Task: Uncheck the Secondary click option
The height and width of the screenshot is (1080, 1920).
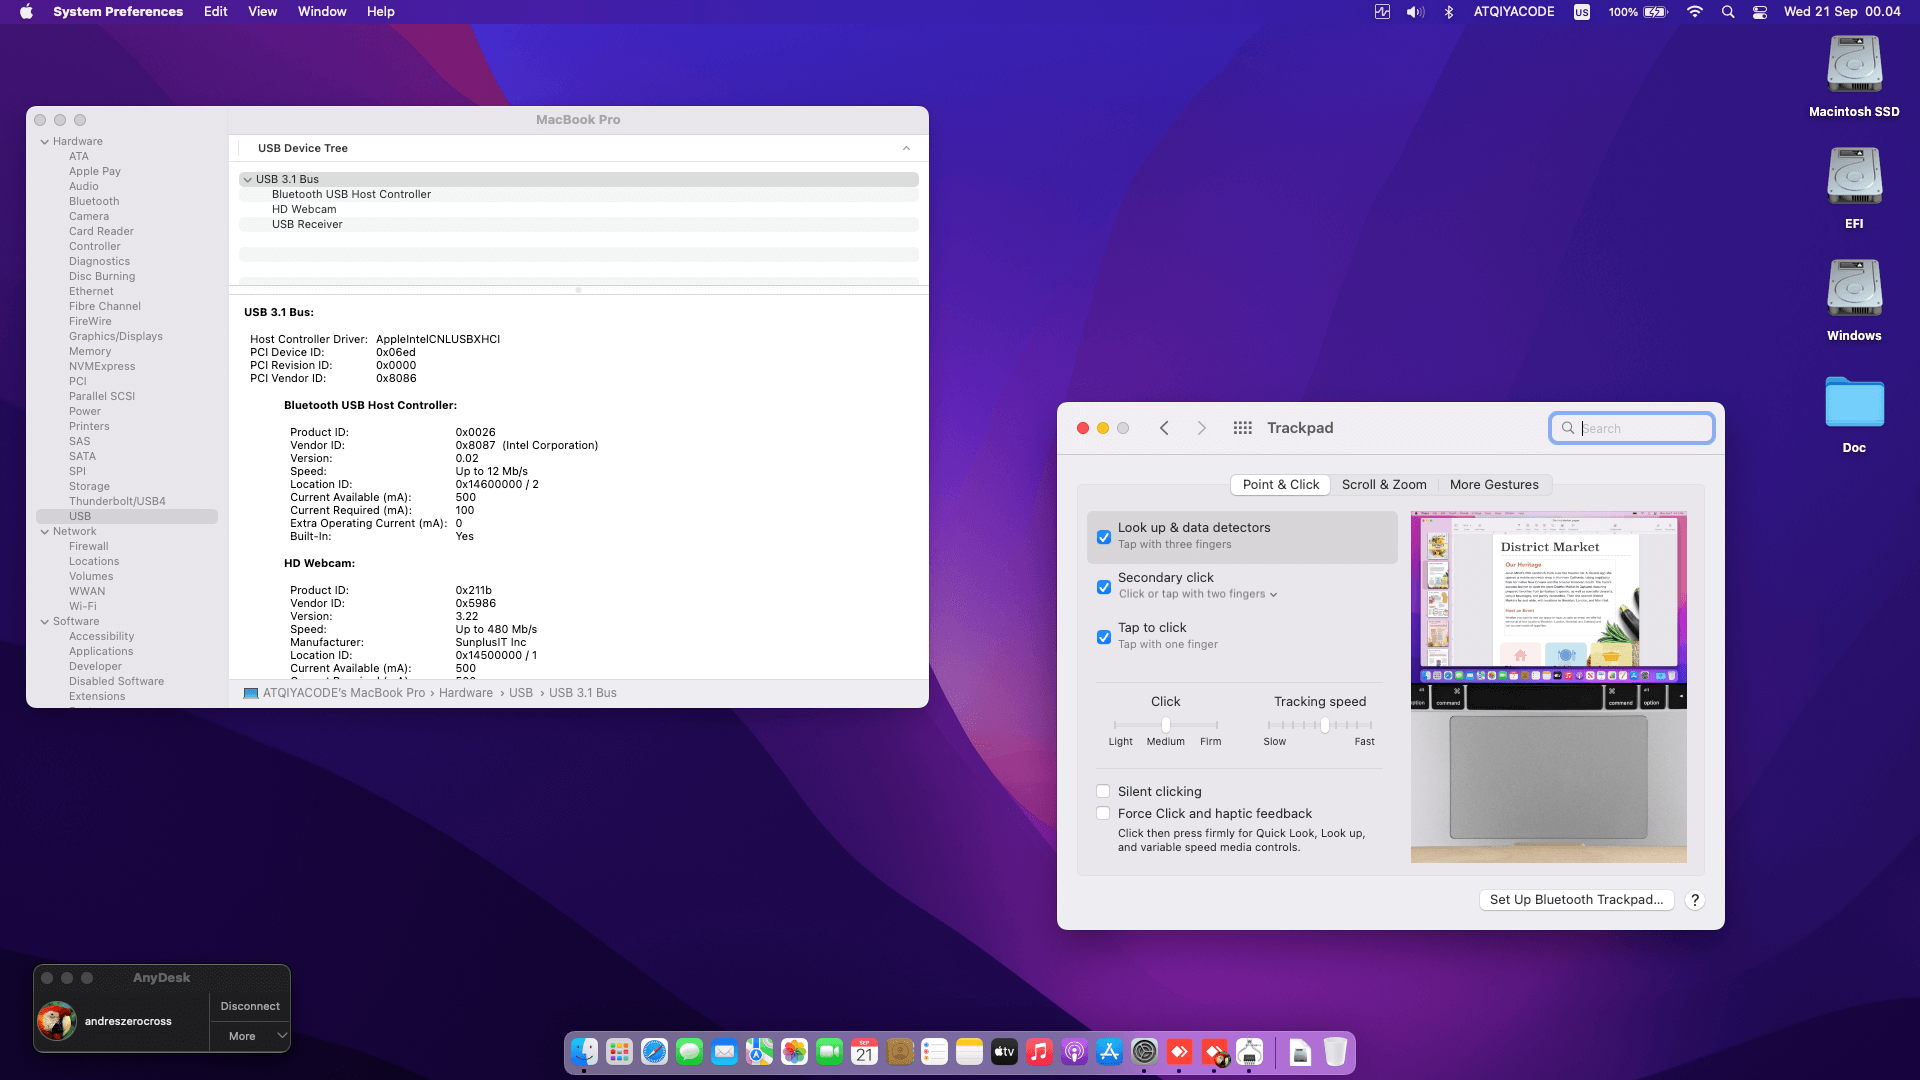Action: coord(1104,587)
